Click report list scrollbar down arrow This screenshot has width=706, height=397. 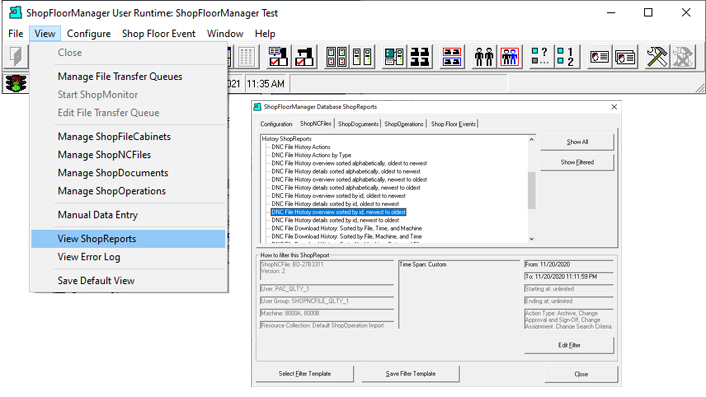pos(531,239)
